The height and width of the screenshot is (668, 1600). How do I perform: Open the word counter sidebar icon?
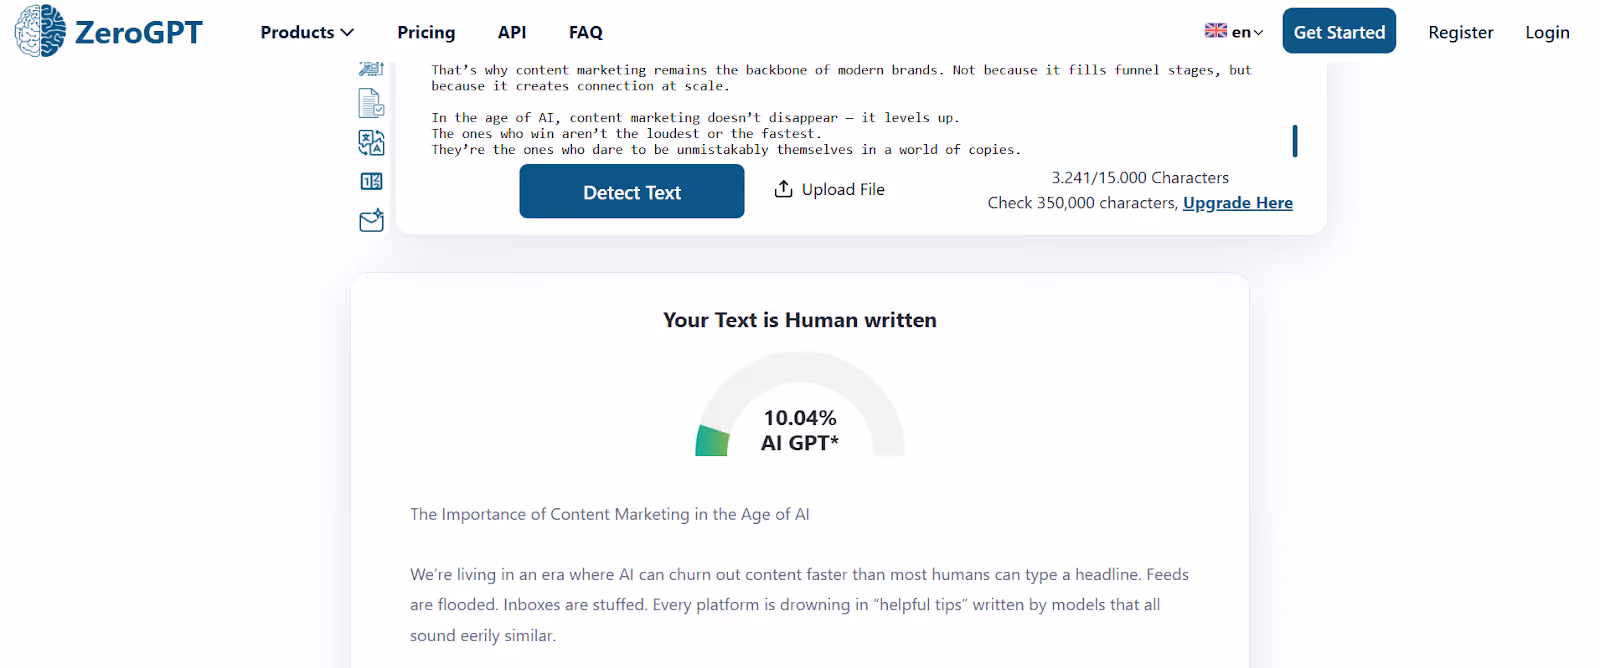coord(371,181)
